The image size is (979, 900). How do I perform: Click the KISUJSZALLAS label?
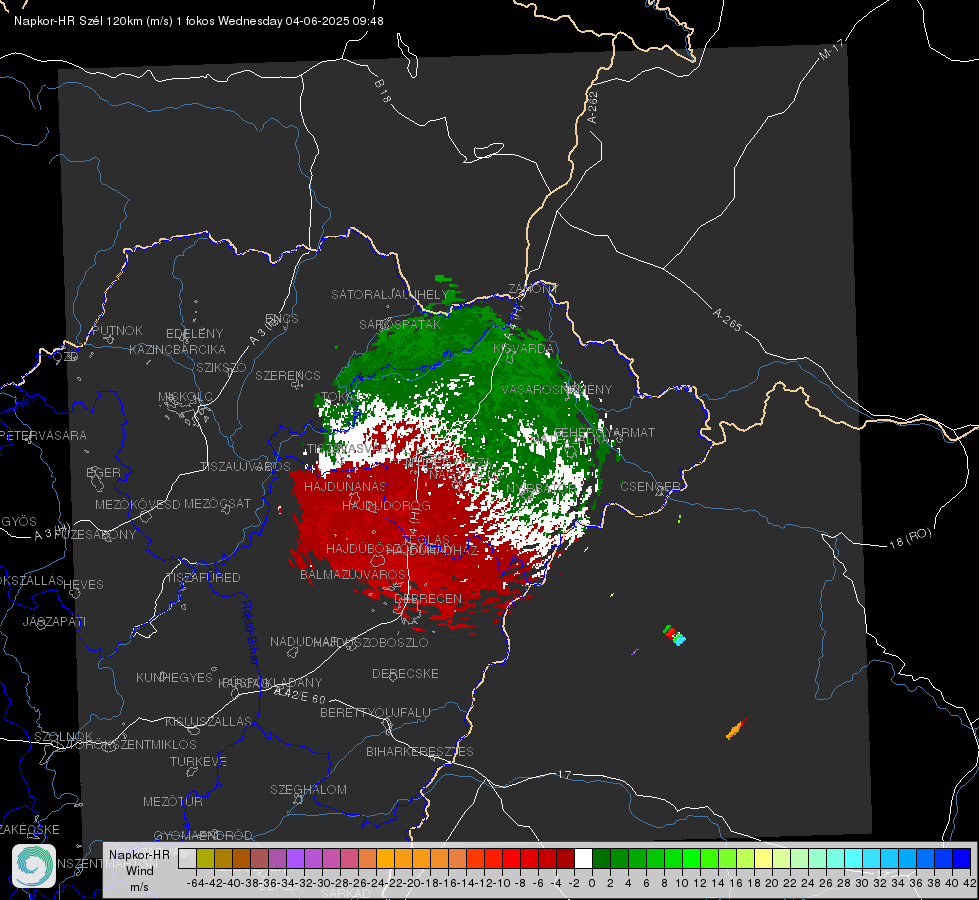coord(208,722)
